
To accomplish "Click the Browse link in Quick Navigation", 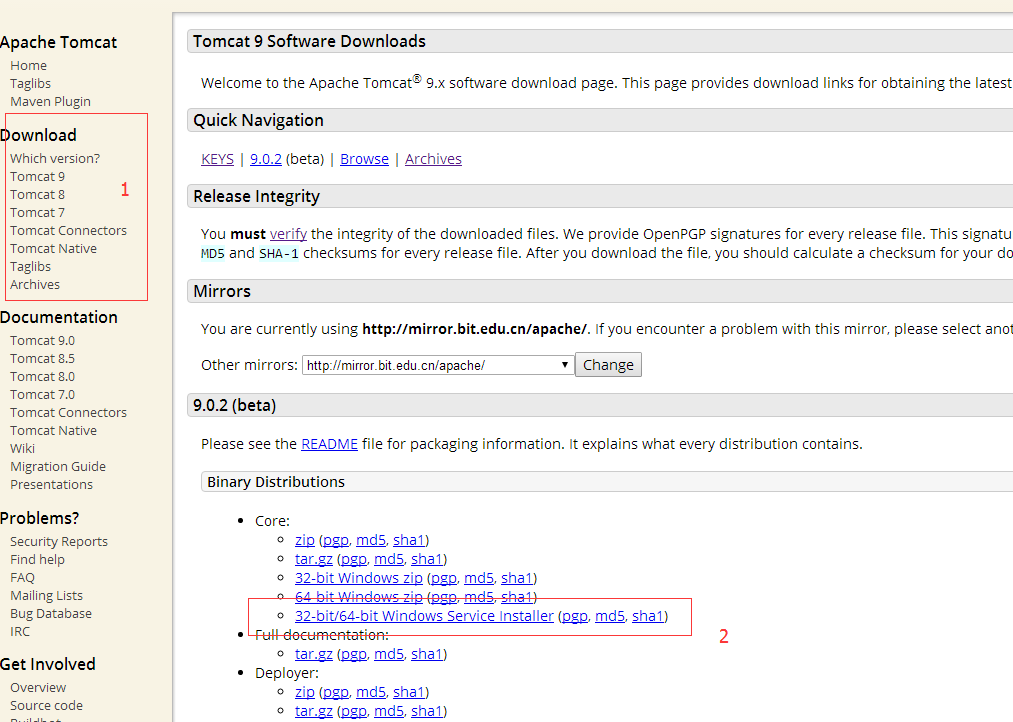I will (x=364, y=159).
